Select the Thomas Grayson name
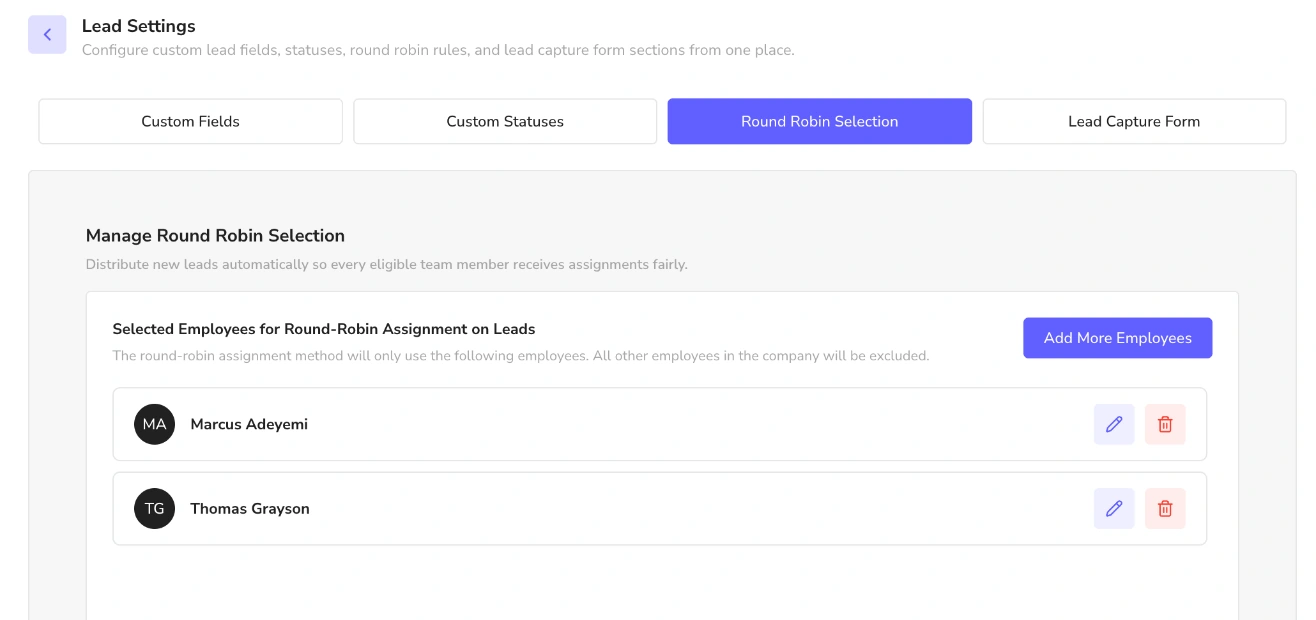The width and height of the screenshot is (1316, 620). (x=250, y=508)
